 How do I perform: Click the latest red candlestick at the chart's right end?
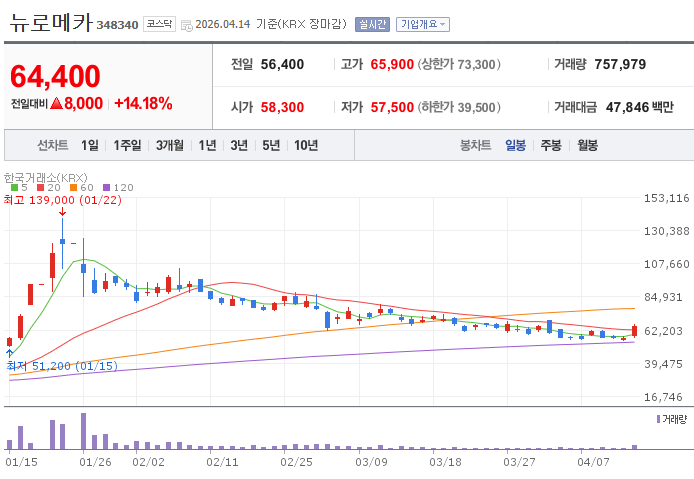point(634,331)
